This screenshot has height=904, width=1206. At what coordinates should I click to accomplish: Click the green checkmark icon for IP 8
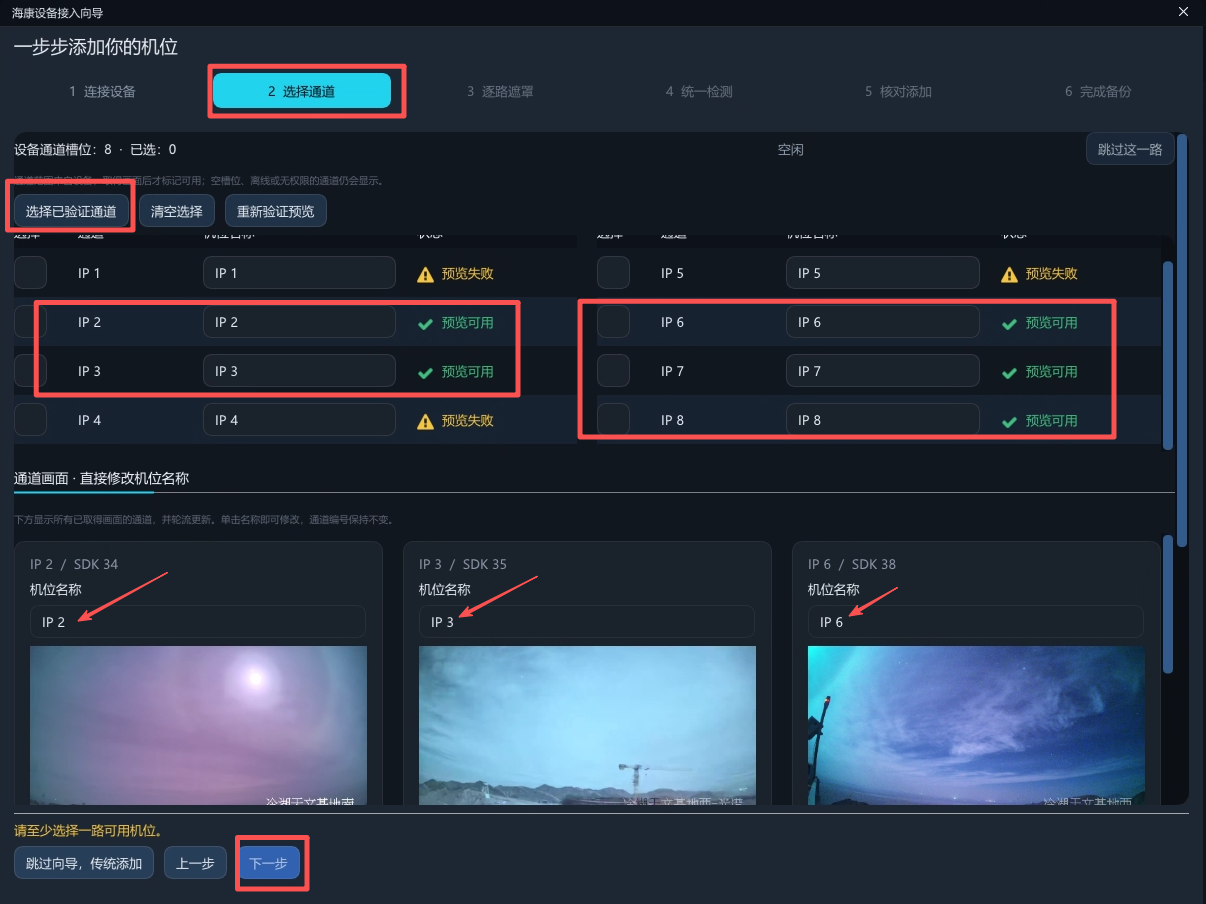[x=1009, y=421]
